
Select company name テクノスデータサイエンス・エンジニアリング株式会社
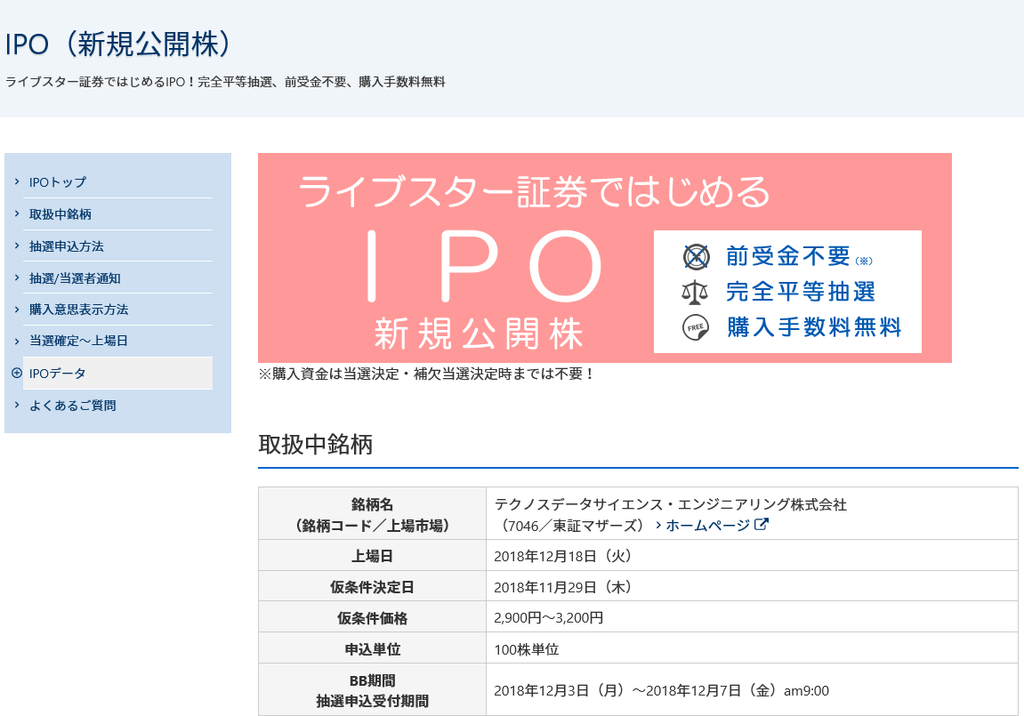671,505
